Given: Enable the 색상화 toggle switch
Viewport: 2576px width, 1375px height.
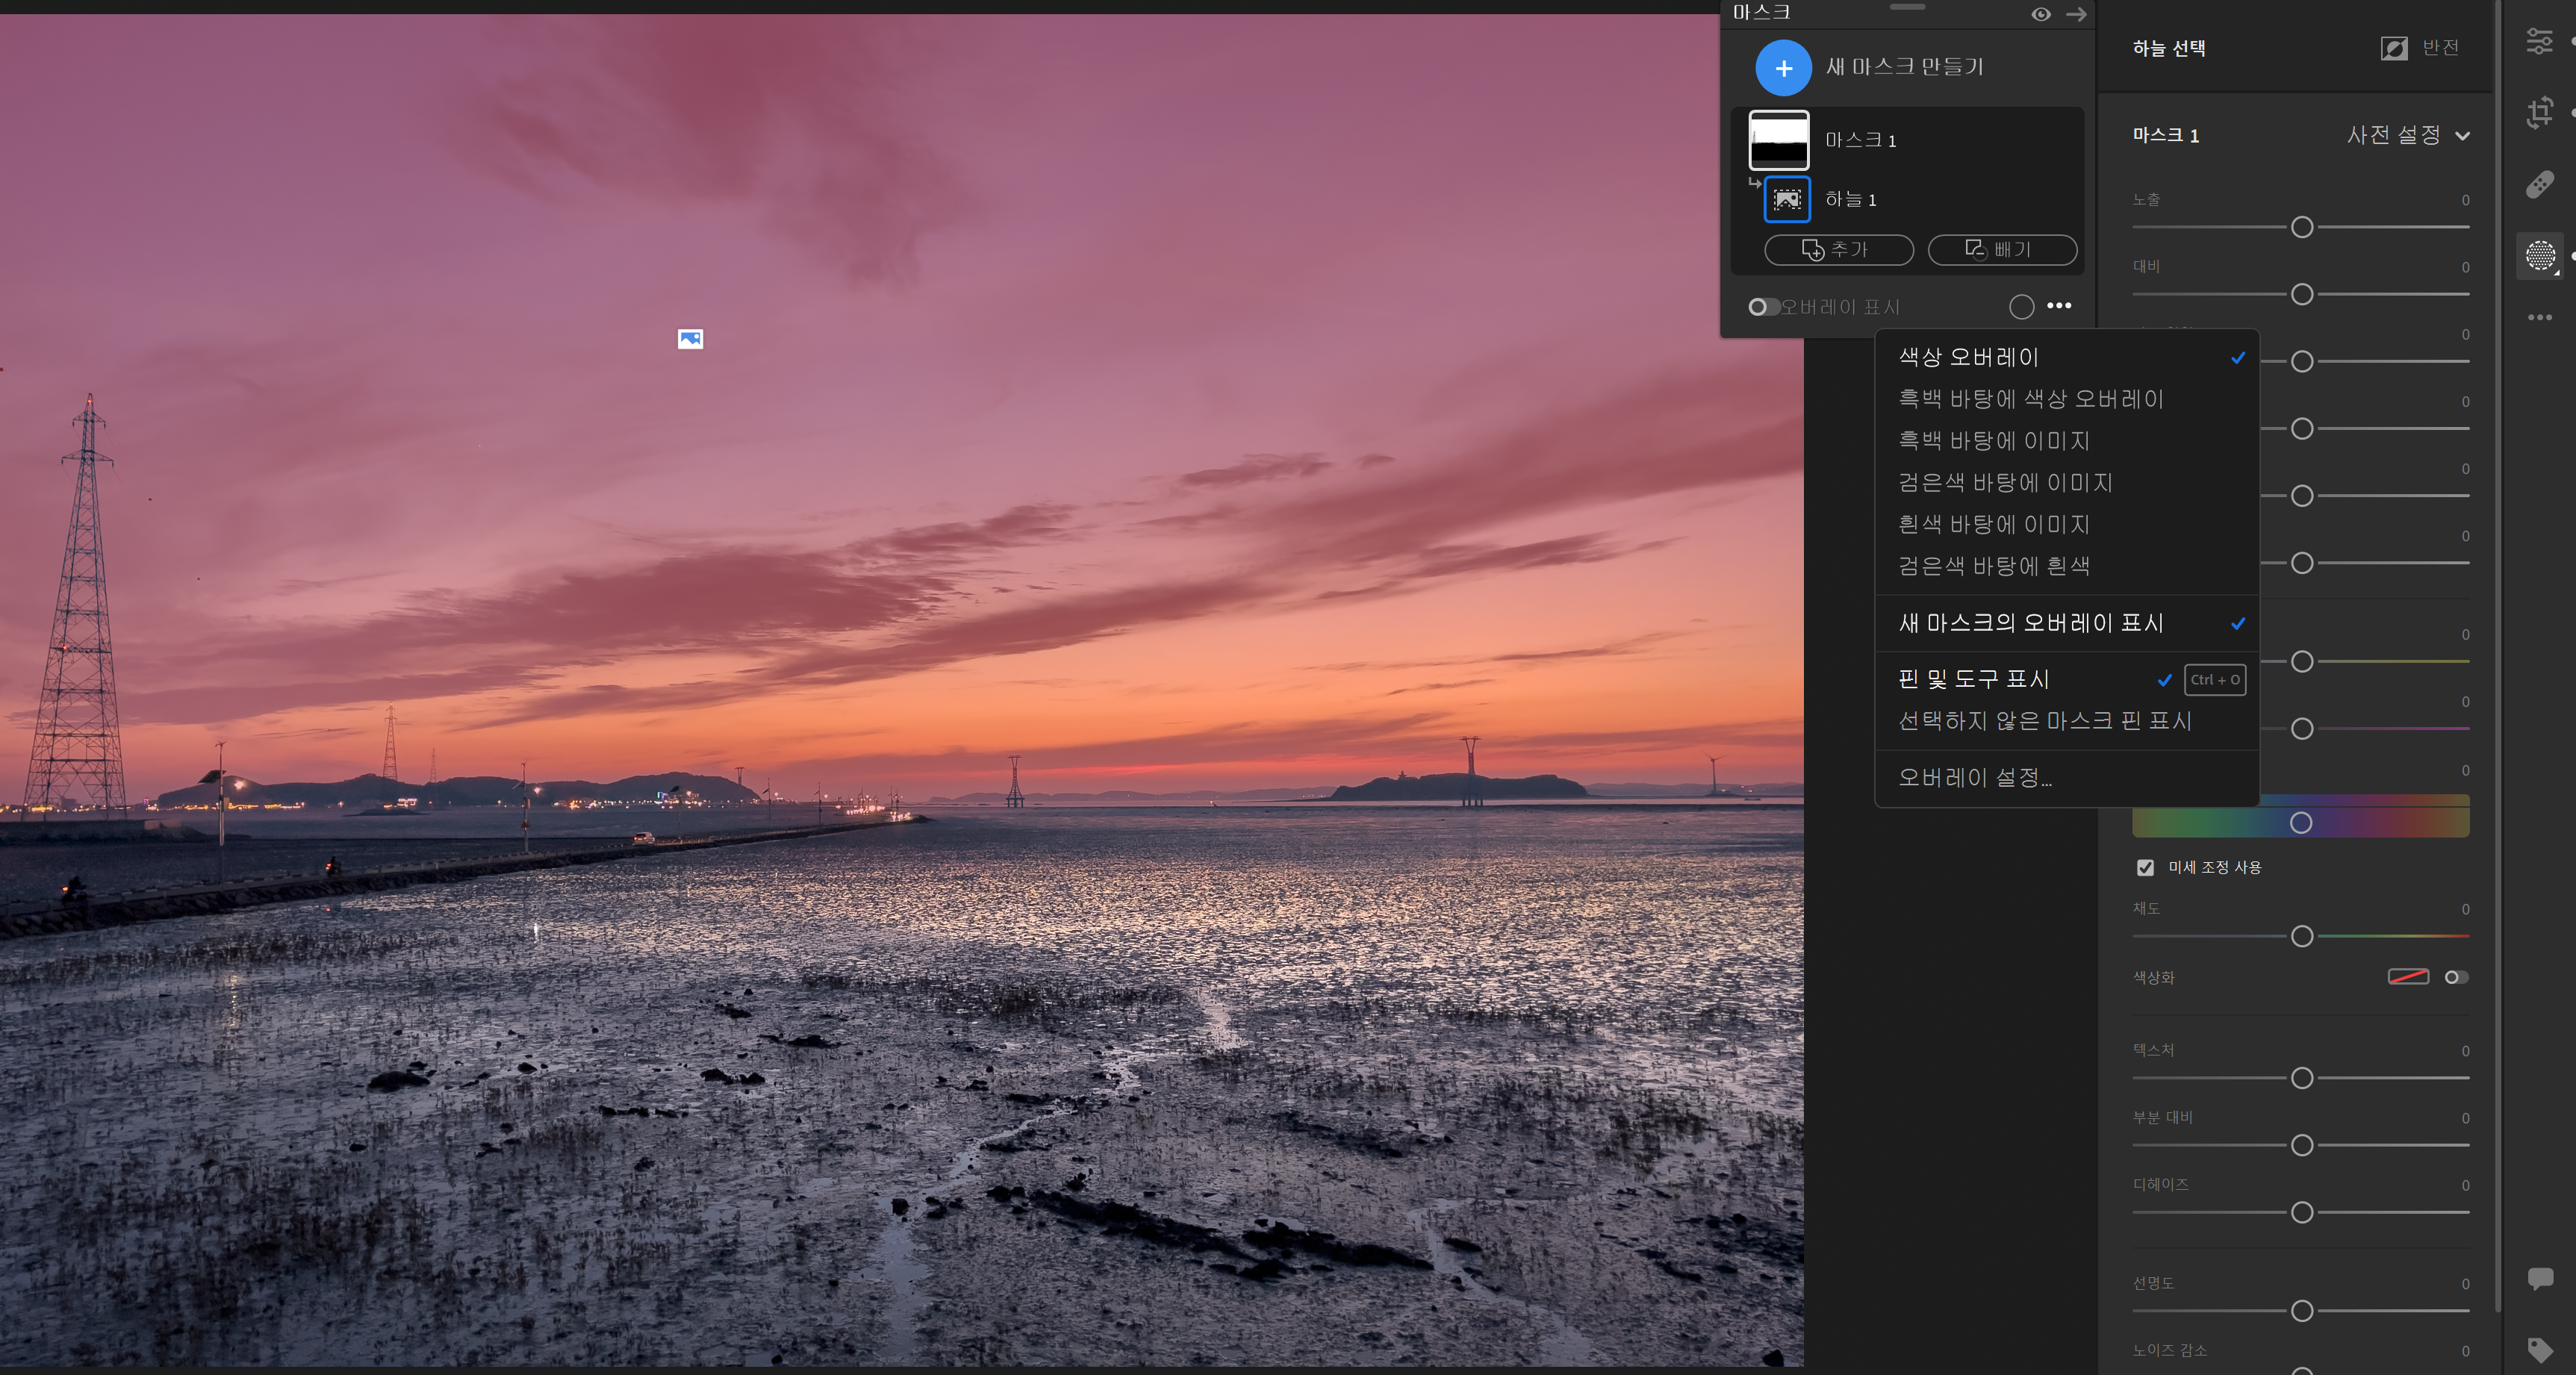Looking at the screenshot, I should (x=2456, y=977).
